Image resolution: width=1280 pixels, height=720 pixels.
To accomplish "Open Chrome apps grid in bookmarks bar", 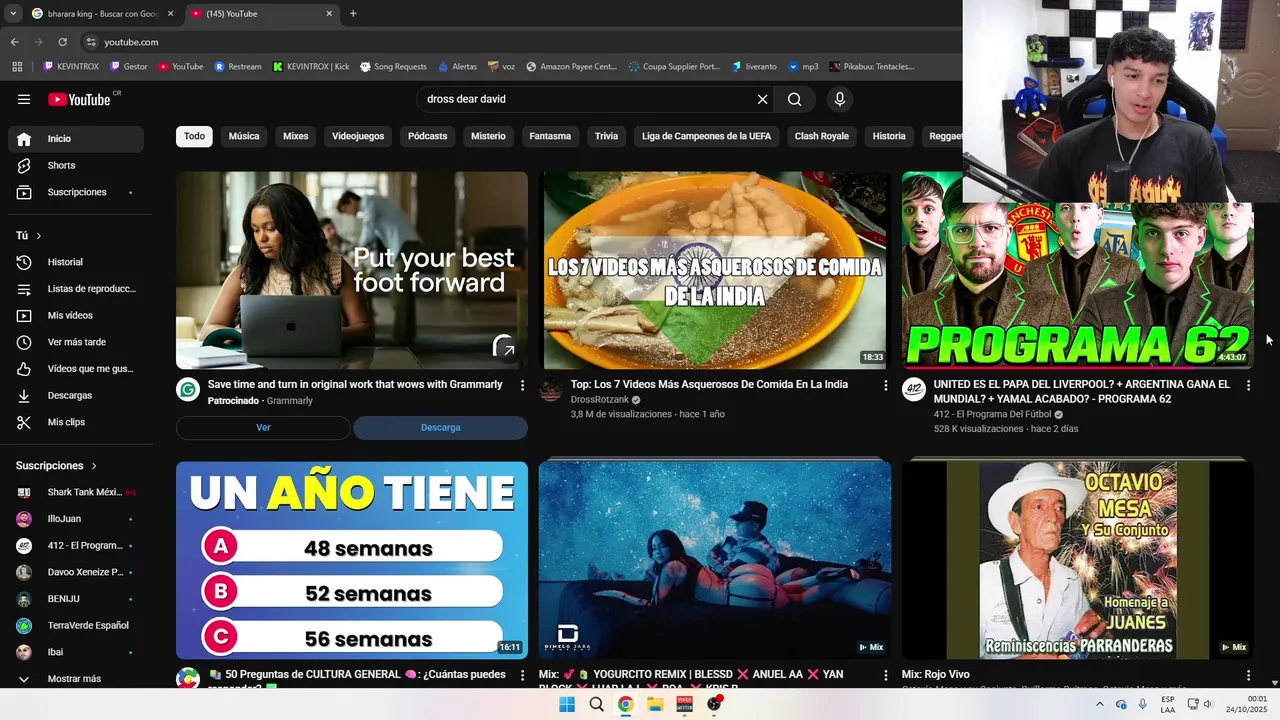I will click(x=17, y=67).
